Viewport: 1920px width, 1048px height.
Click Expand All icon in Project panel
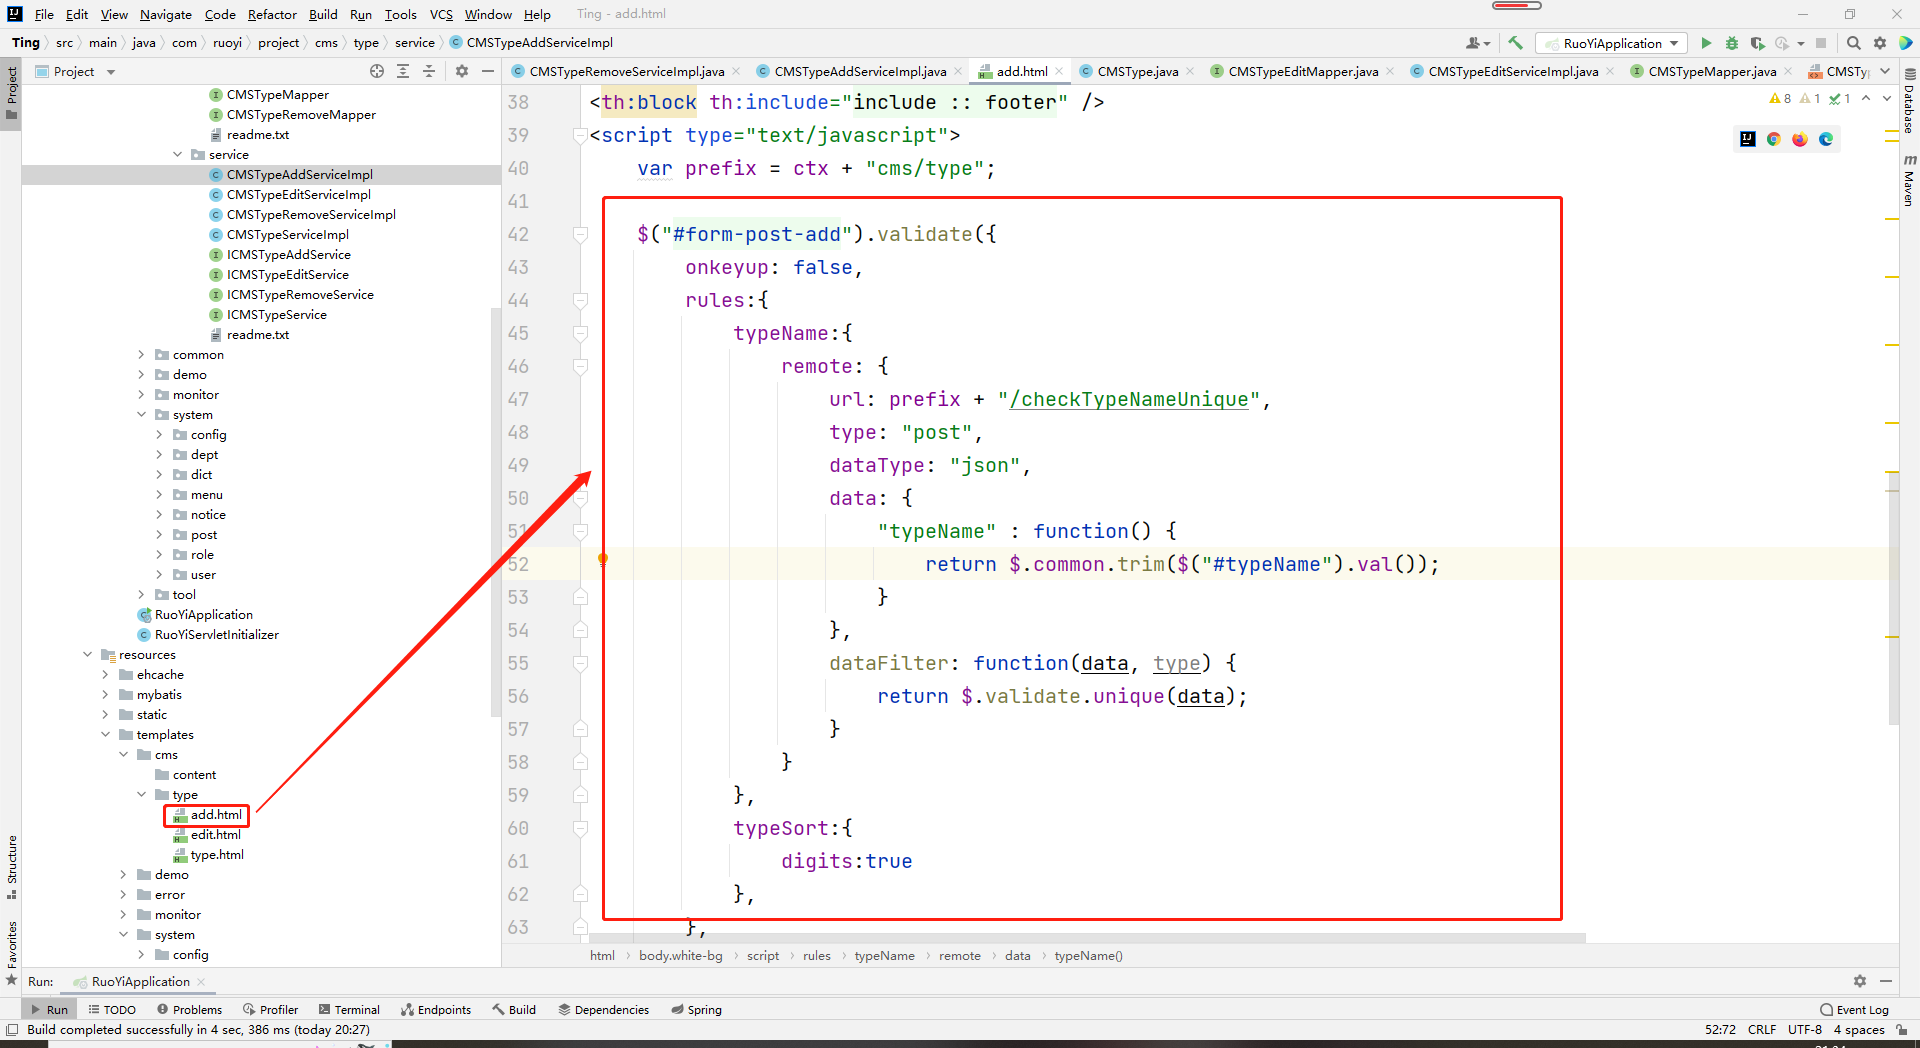(x=403, y=71)
